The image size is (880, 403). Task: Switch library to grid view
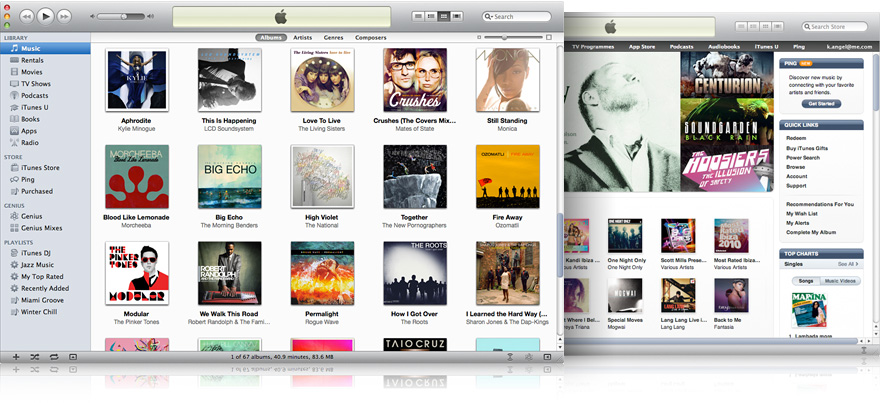[x=443, y=16]
